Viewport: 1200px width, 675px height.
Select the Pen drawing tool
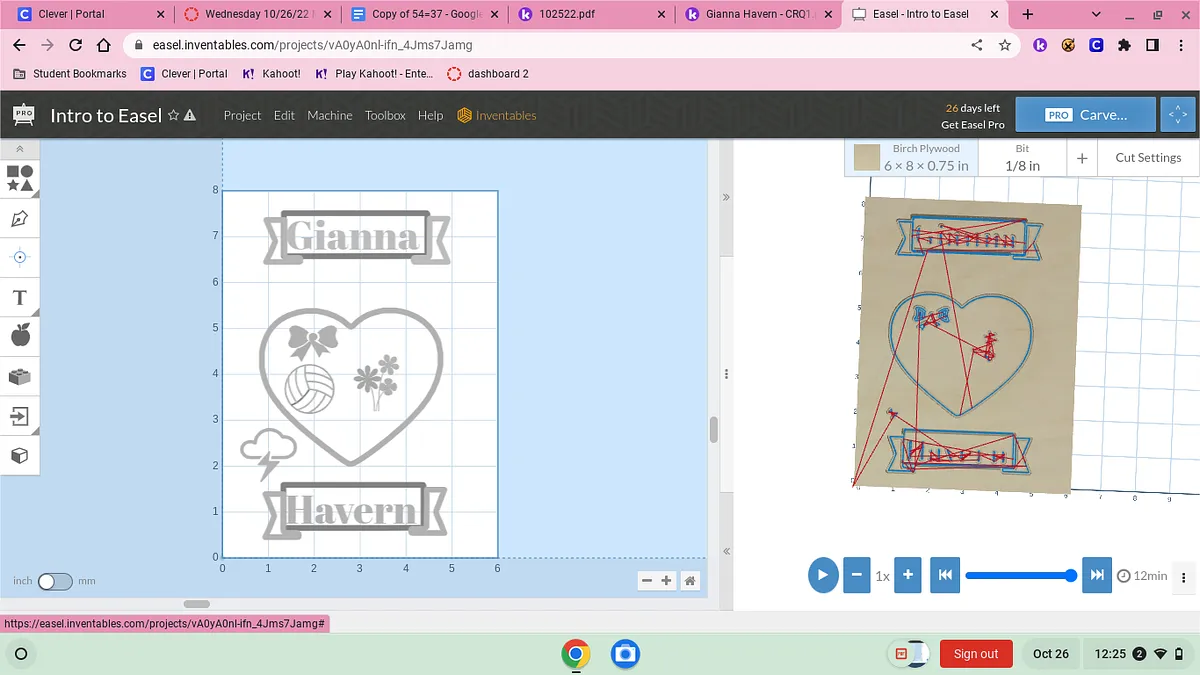point(20,218)
